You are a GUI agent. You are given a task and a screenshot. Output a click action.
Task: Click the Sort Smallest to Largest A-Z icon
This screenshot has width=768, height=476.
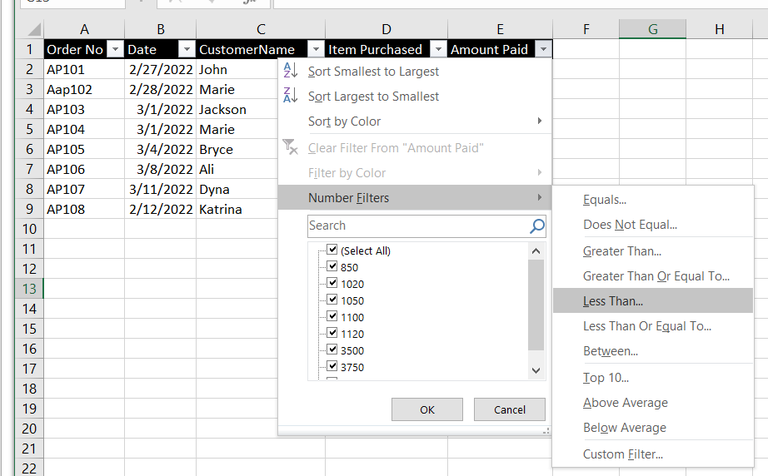[x=291, y=71]
